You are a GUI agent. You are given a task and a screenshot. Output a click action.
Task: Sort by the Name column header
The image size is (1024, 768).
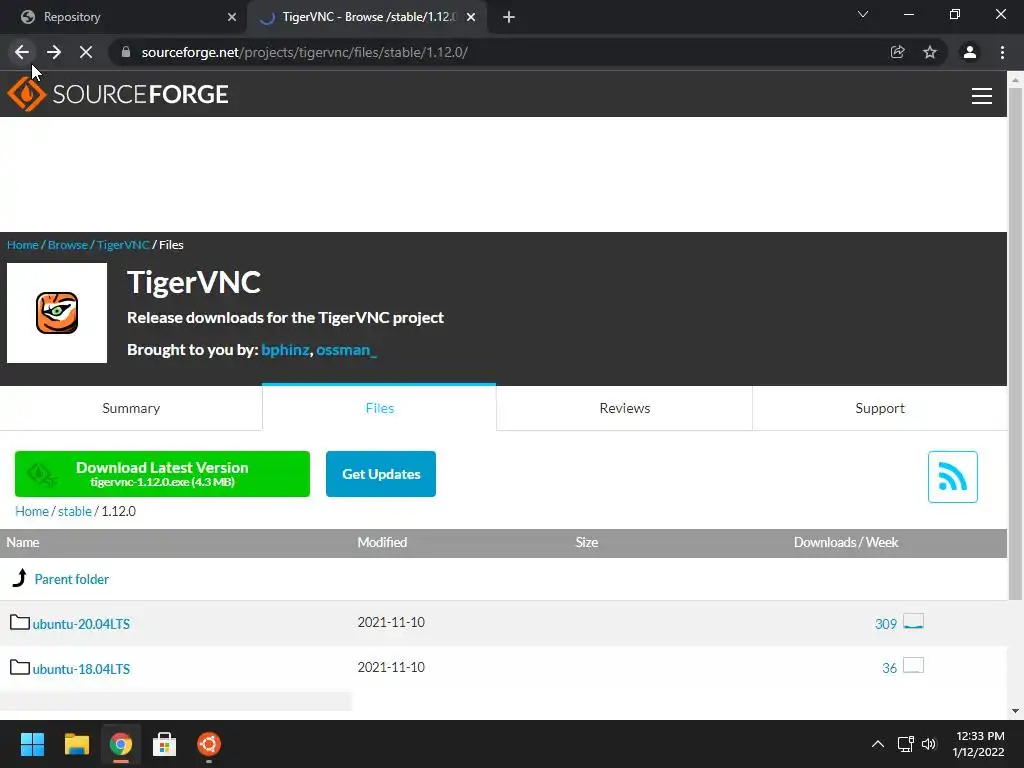pyautogui.click(x=23, y=543)
